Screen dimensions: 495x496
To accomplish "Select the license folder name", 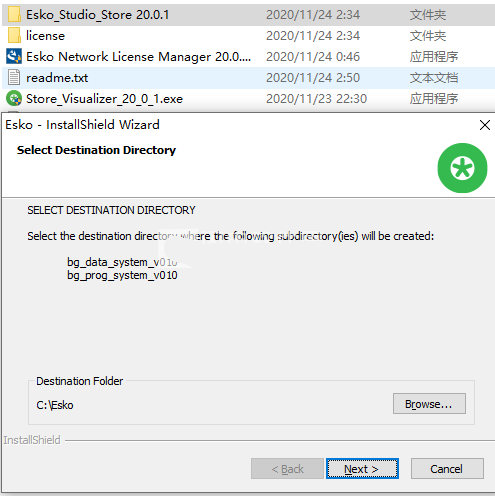I will (45, 36).
